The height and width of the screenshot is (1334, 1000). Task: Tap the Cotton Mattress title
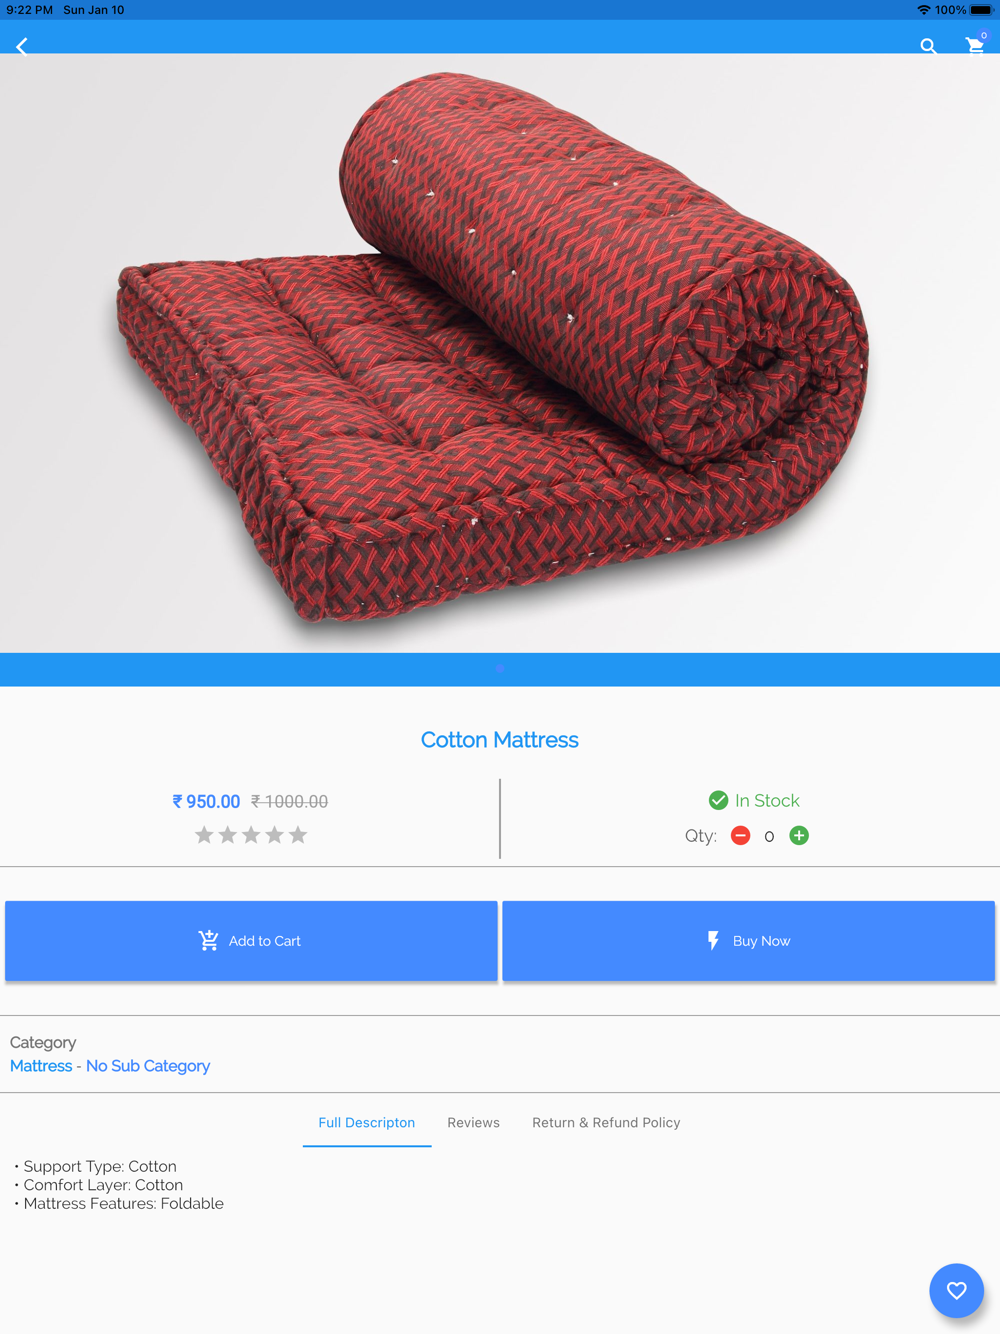pos(500,740)
